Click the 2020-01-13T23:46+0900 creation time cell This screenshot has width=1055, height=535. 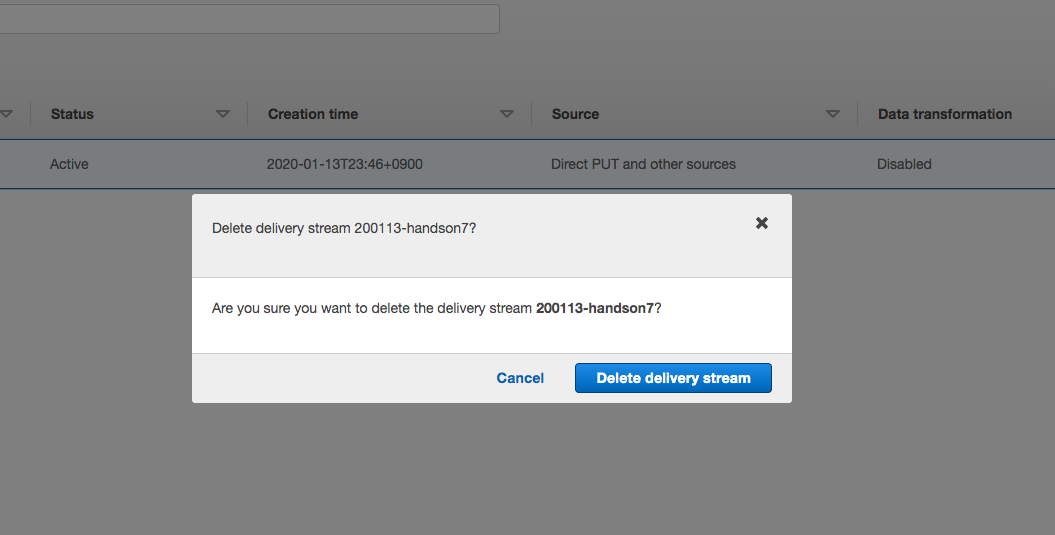(x=344, y=164)
